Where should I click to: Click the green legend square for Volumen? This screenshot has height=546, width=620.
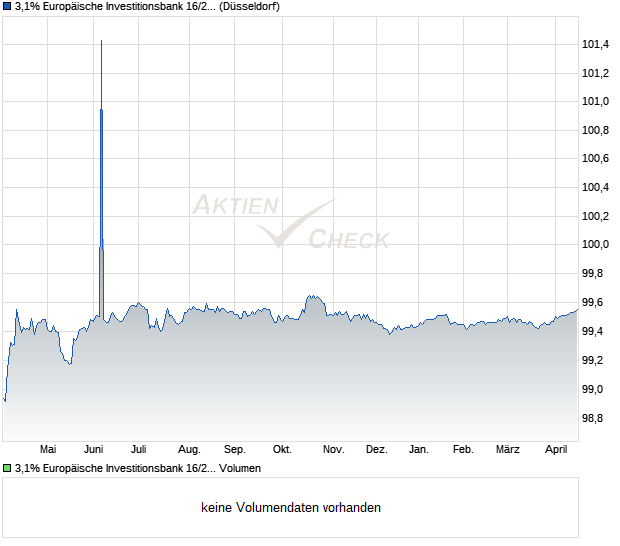[x=7, y=469]
